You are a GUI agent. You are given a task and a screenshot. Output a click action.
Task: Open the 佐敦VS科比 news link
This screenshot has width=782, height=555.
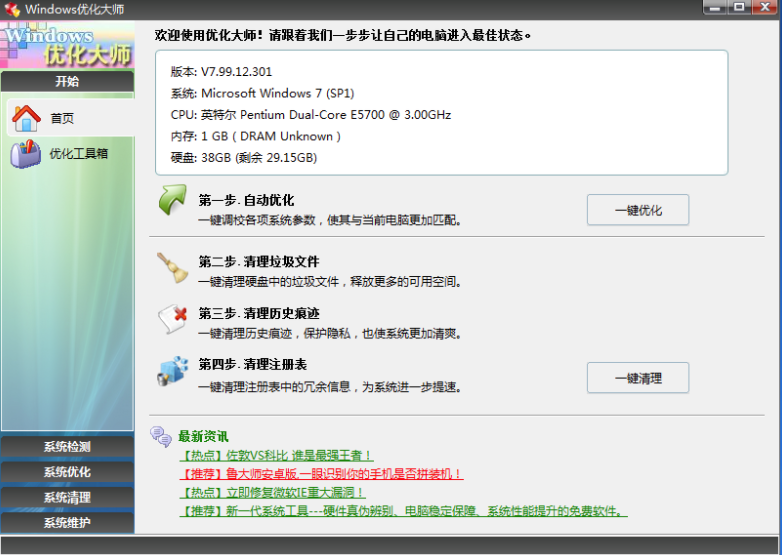pos(276,455)
